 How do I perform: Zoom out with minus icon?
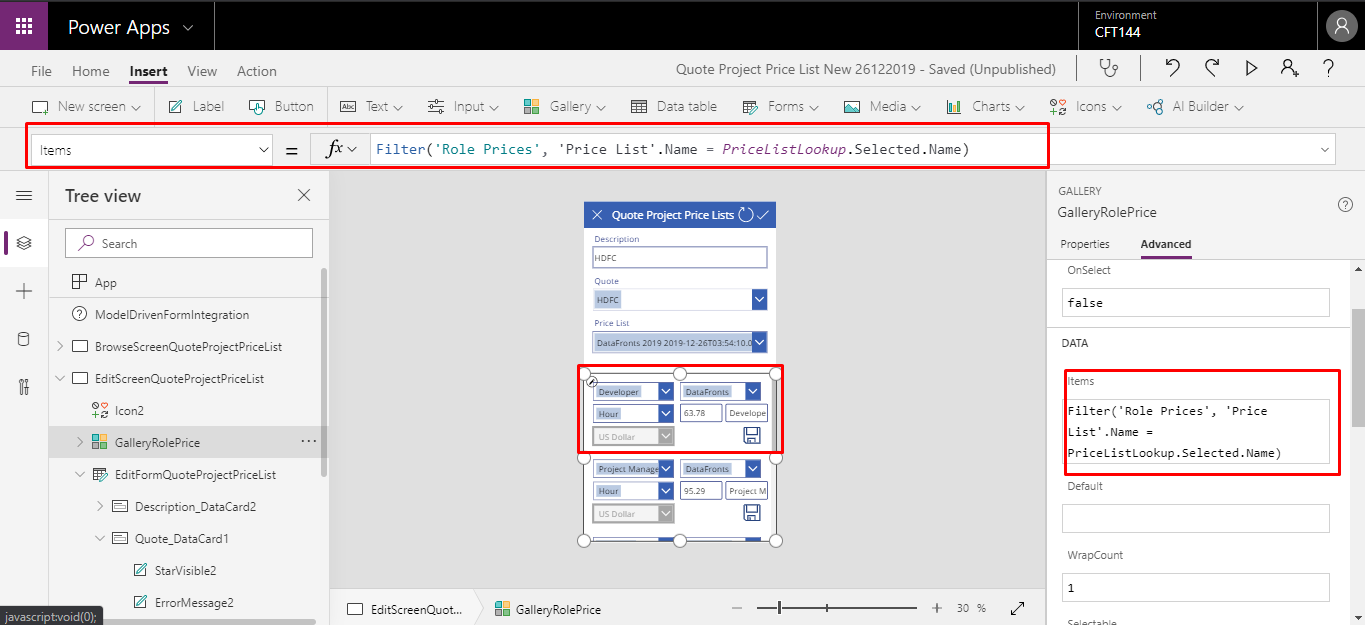click(737, 608)
